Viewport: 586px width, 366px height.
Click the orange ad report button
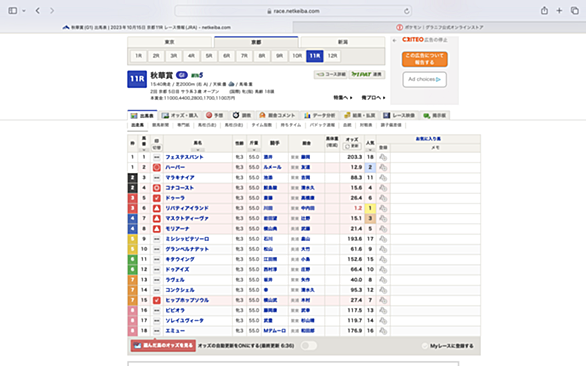point(425,59)
